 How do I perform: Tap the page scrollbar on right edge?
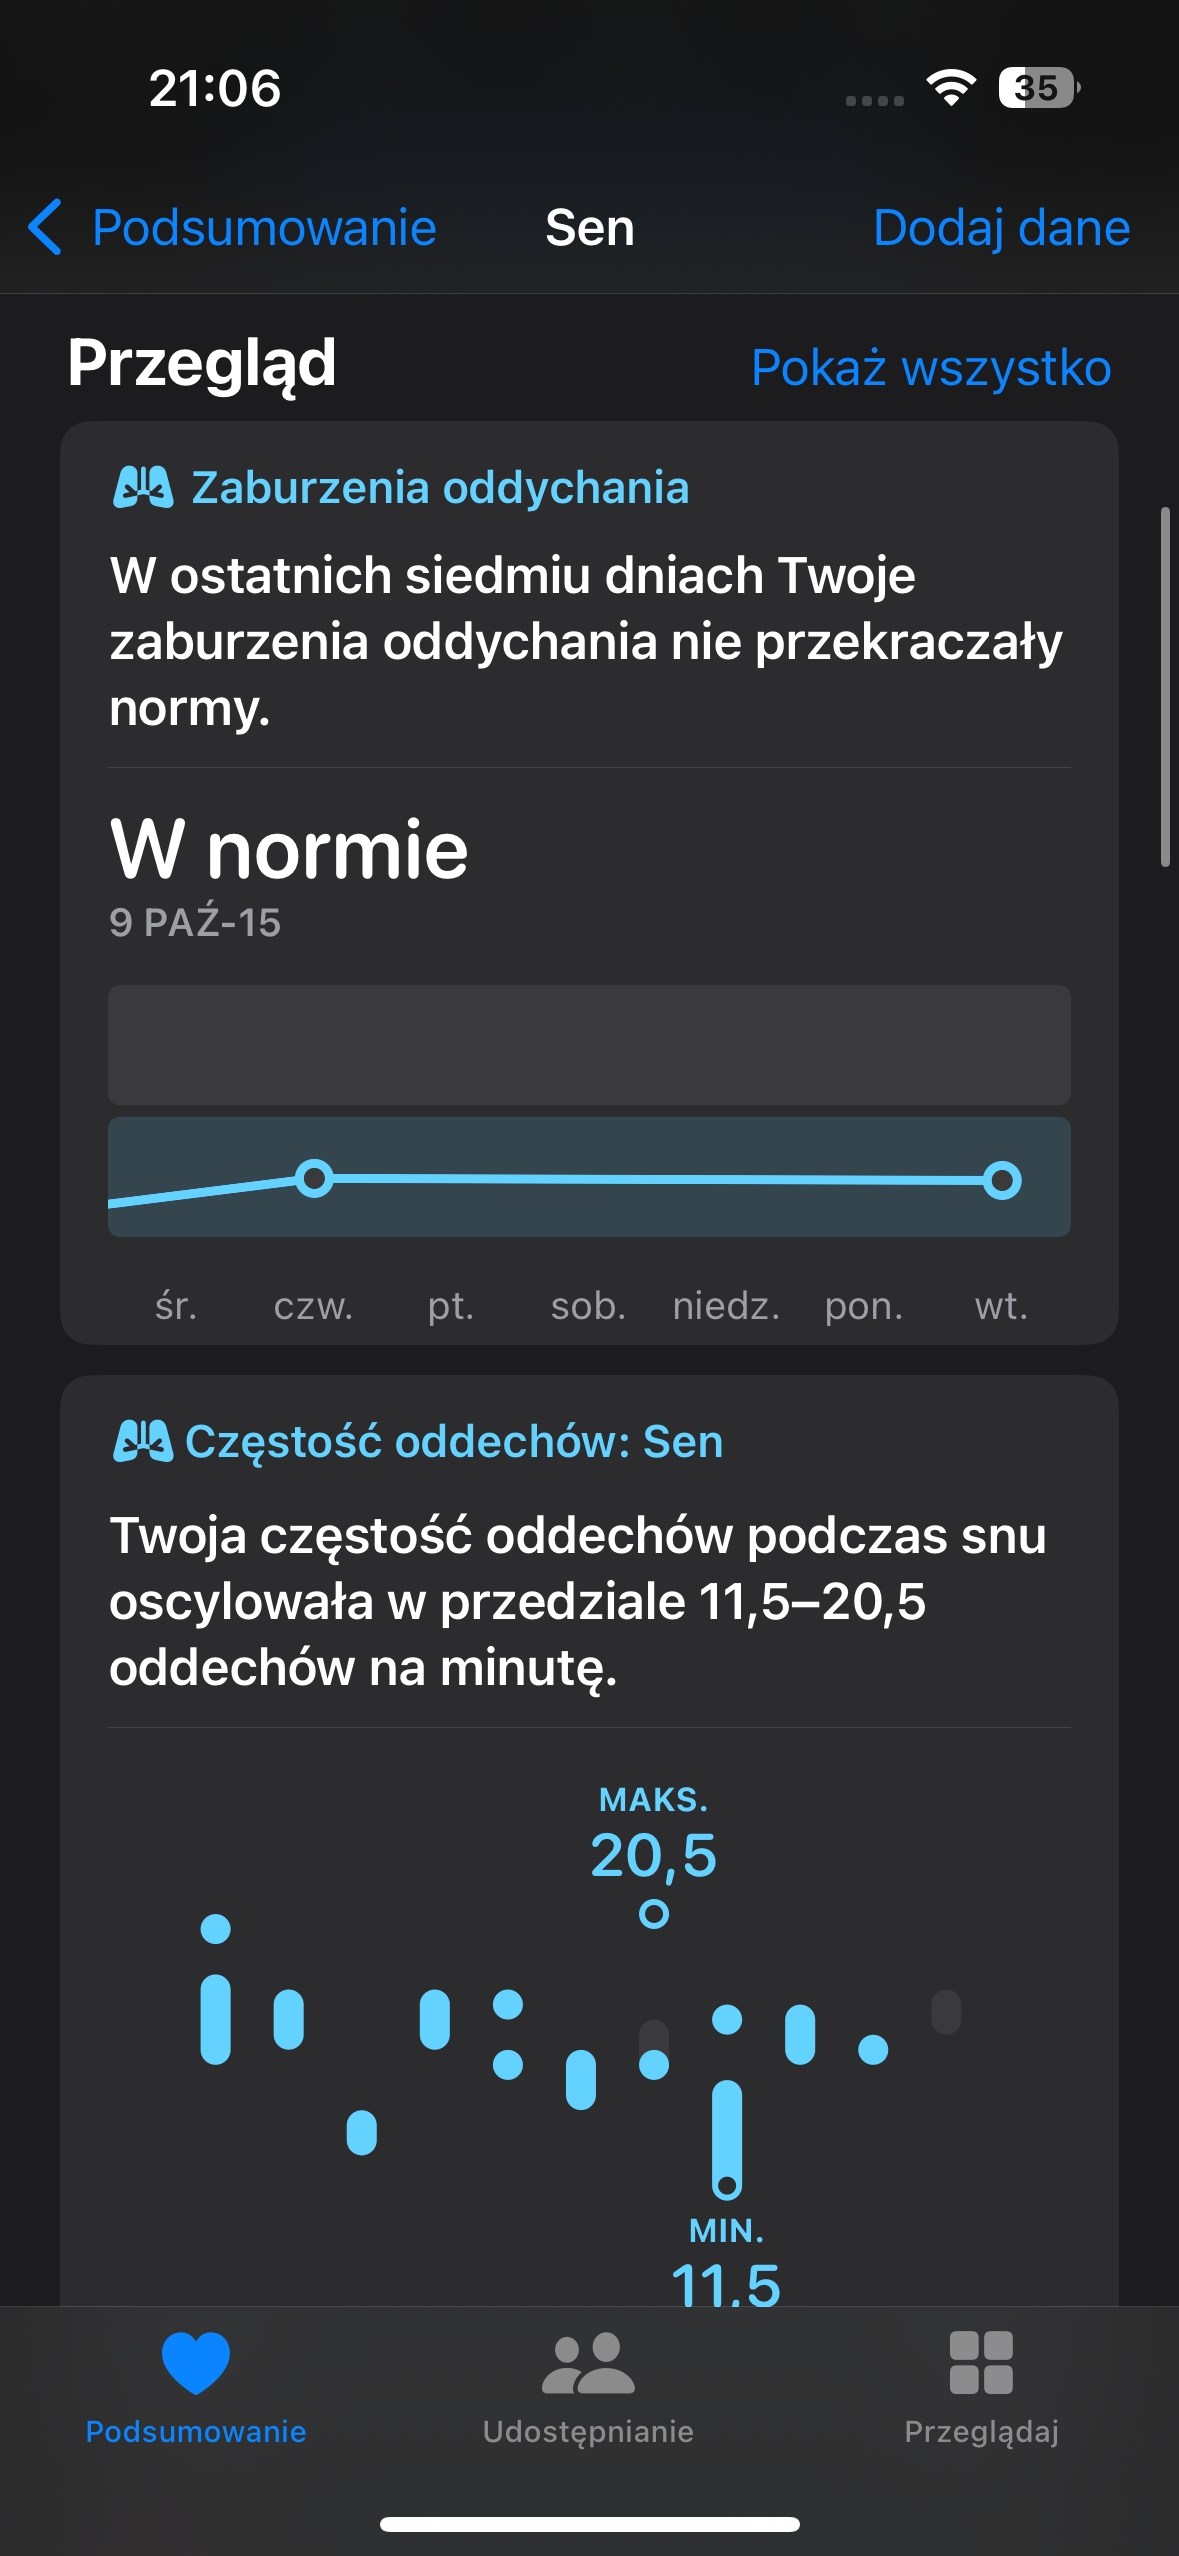click(x=1165, y=687)
